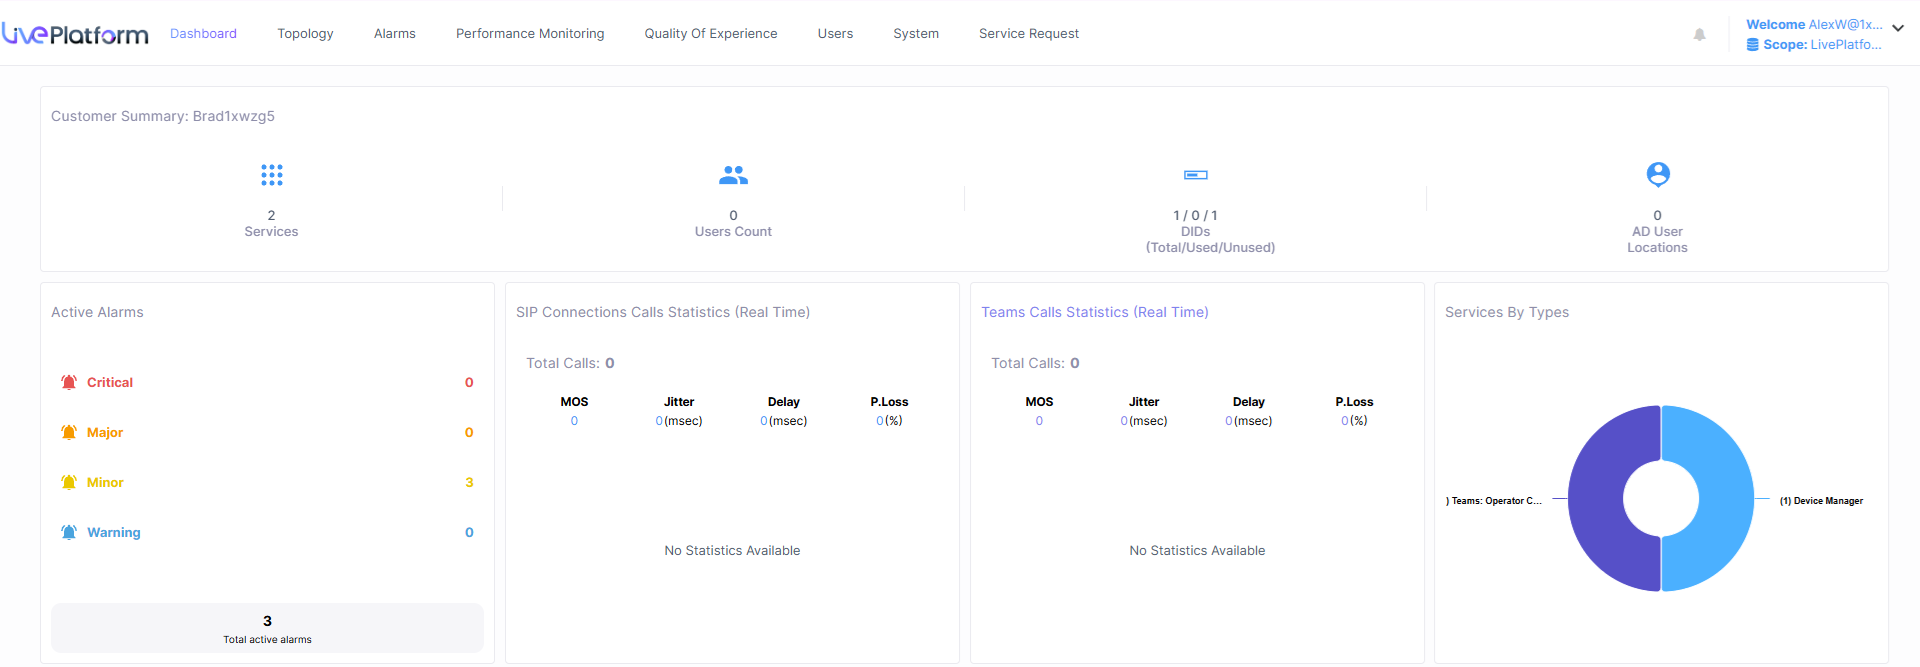Viewport: 1920px width, 667px height.
Task: Click the Warning alarm bell icon
Action: (x=69, y=532)
